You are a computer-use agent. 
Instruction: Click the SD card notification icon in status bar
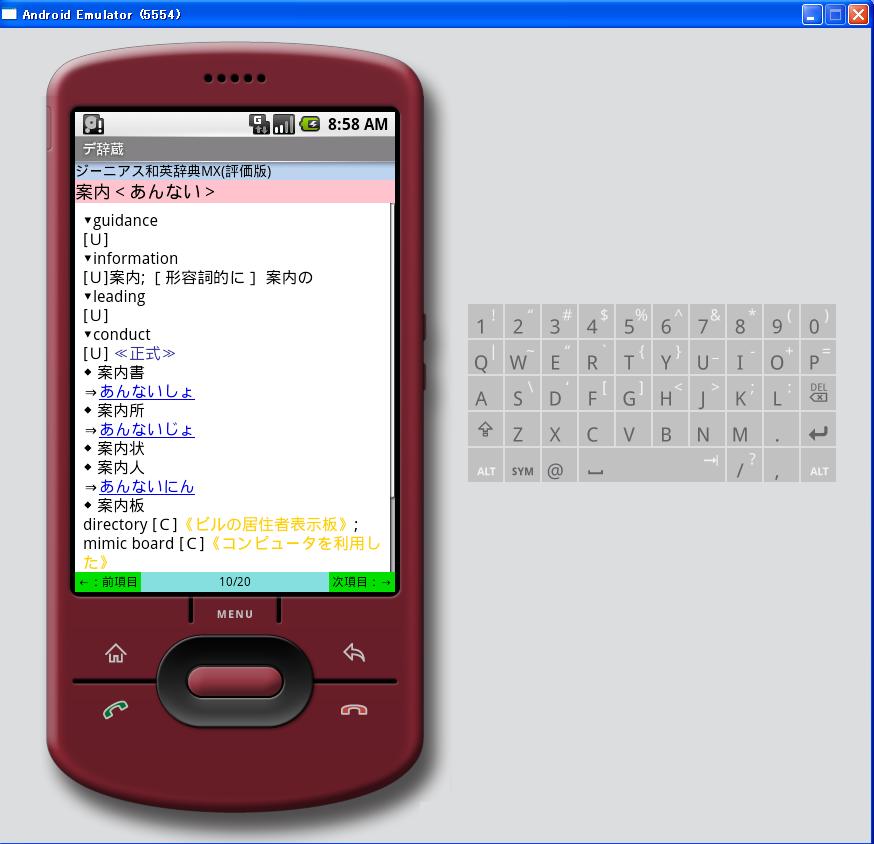point(93,124)
